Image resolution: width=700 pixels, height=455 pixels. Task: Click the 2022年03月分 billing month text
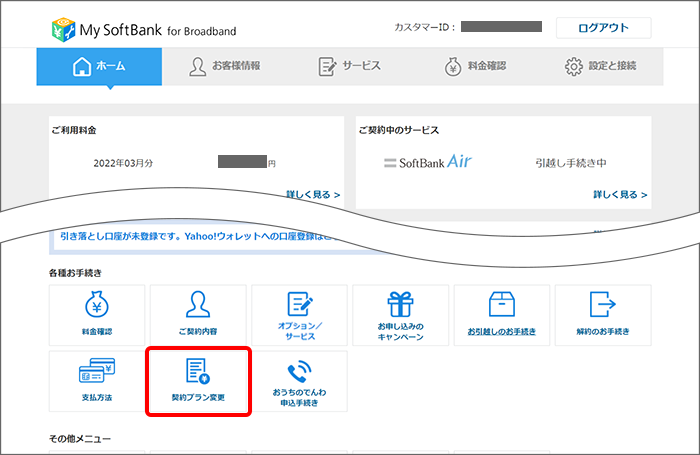[x=123, y=163]
